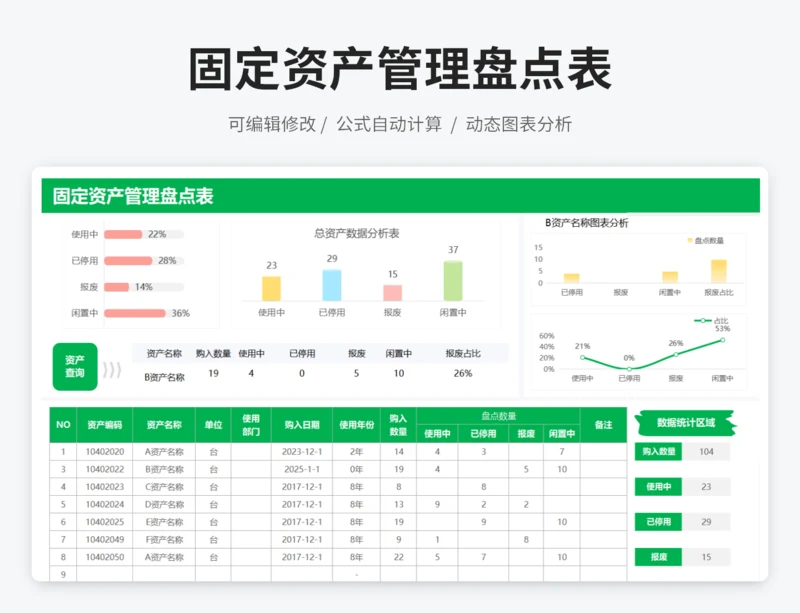The height and width of the screenshot is (613, 800).
Task: Click the 购入数量 value 19 in query row
Action: tap(213, 374)
